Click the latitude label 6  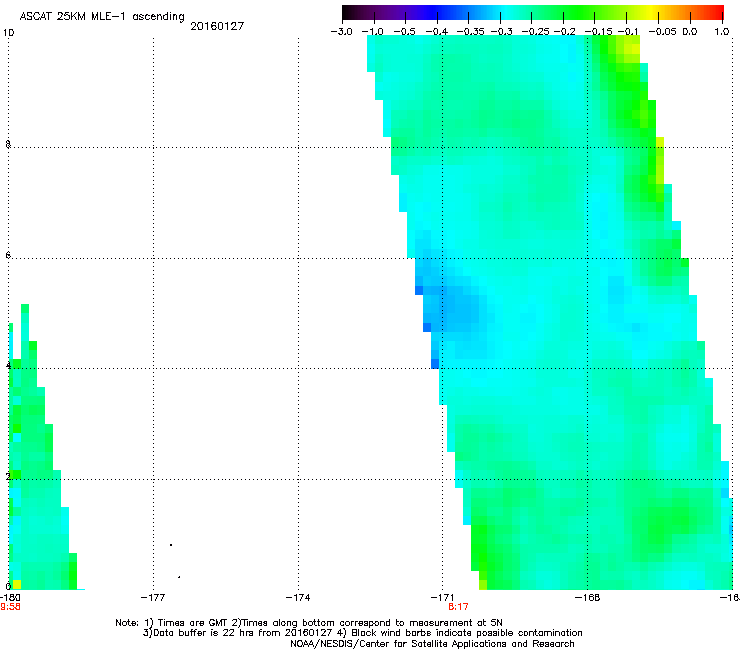(x=8, y=255)
